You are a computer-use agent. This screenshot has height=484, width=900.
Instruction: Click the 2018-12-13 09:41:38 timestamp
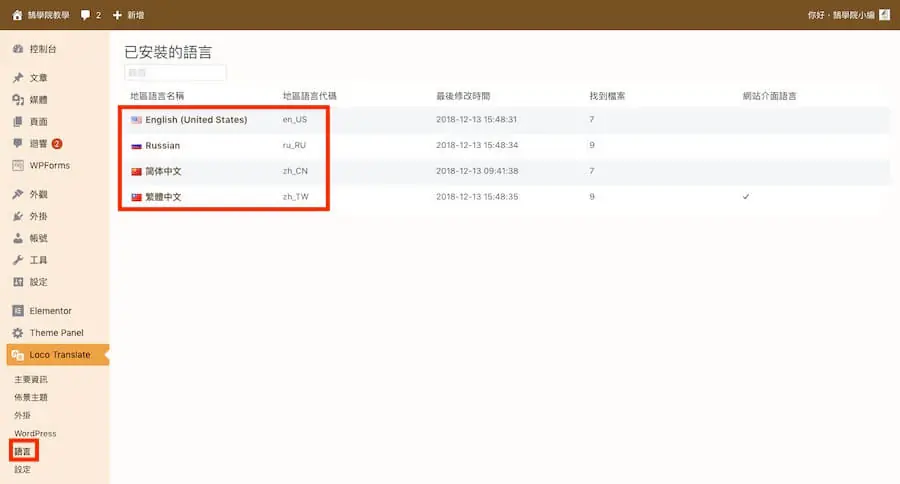pos(477,171)
